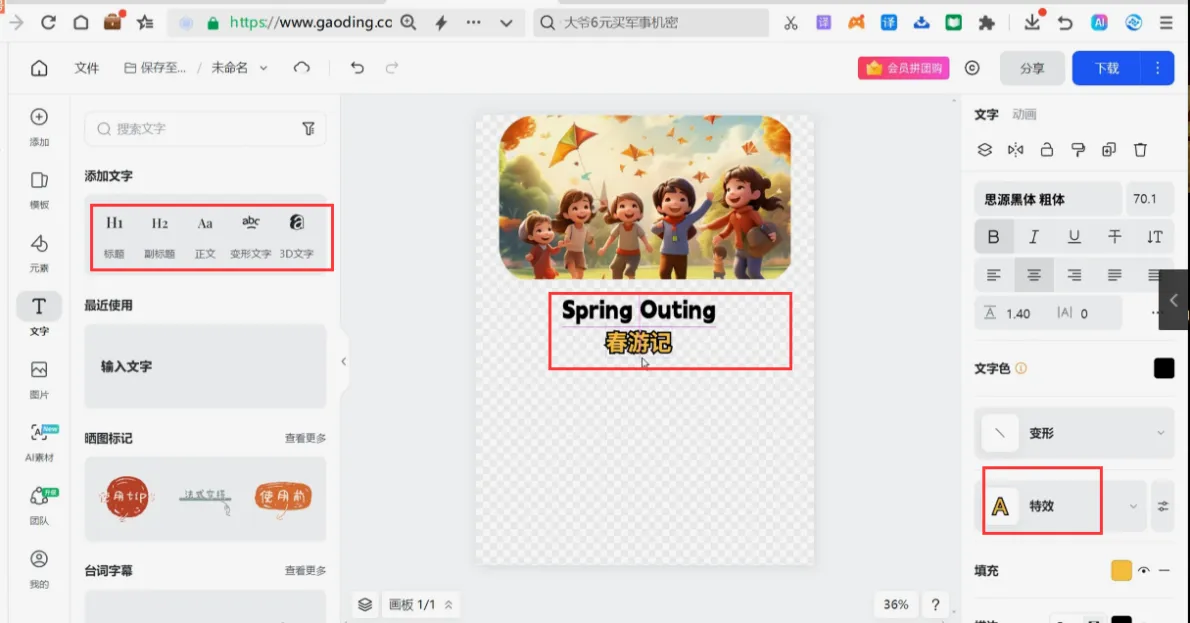1190x623 pixels.
Task: Toggle bold formatting button
Action: coord(993,237)
